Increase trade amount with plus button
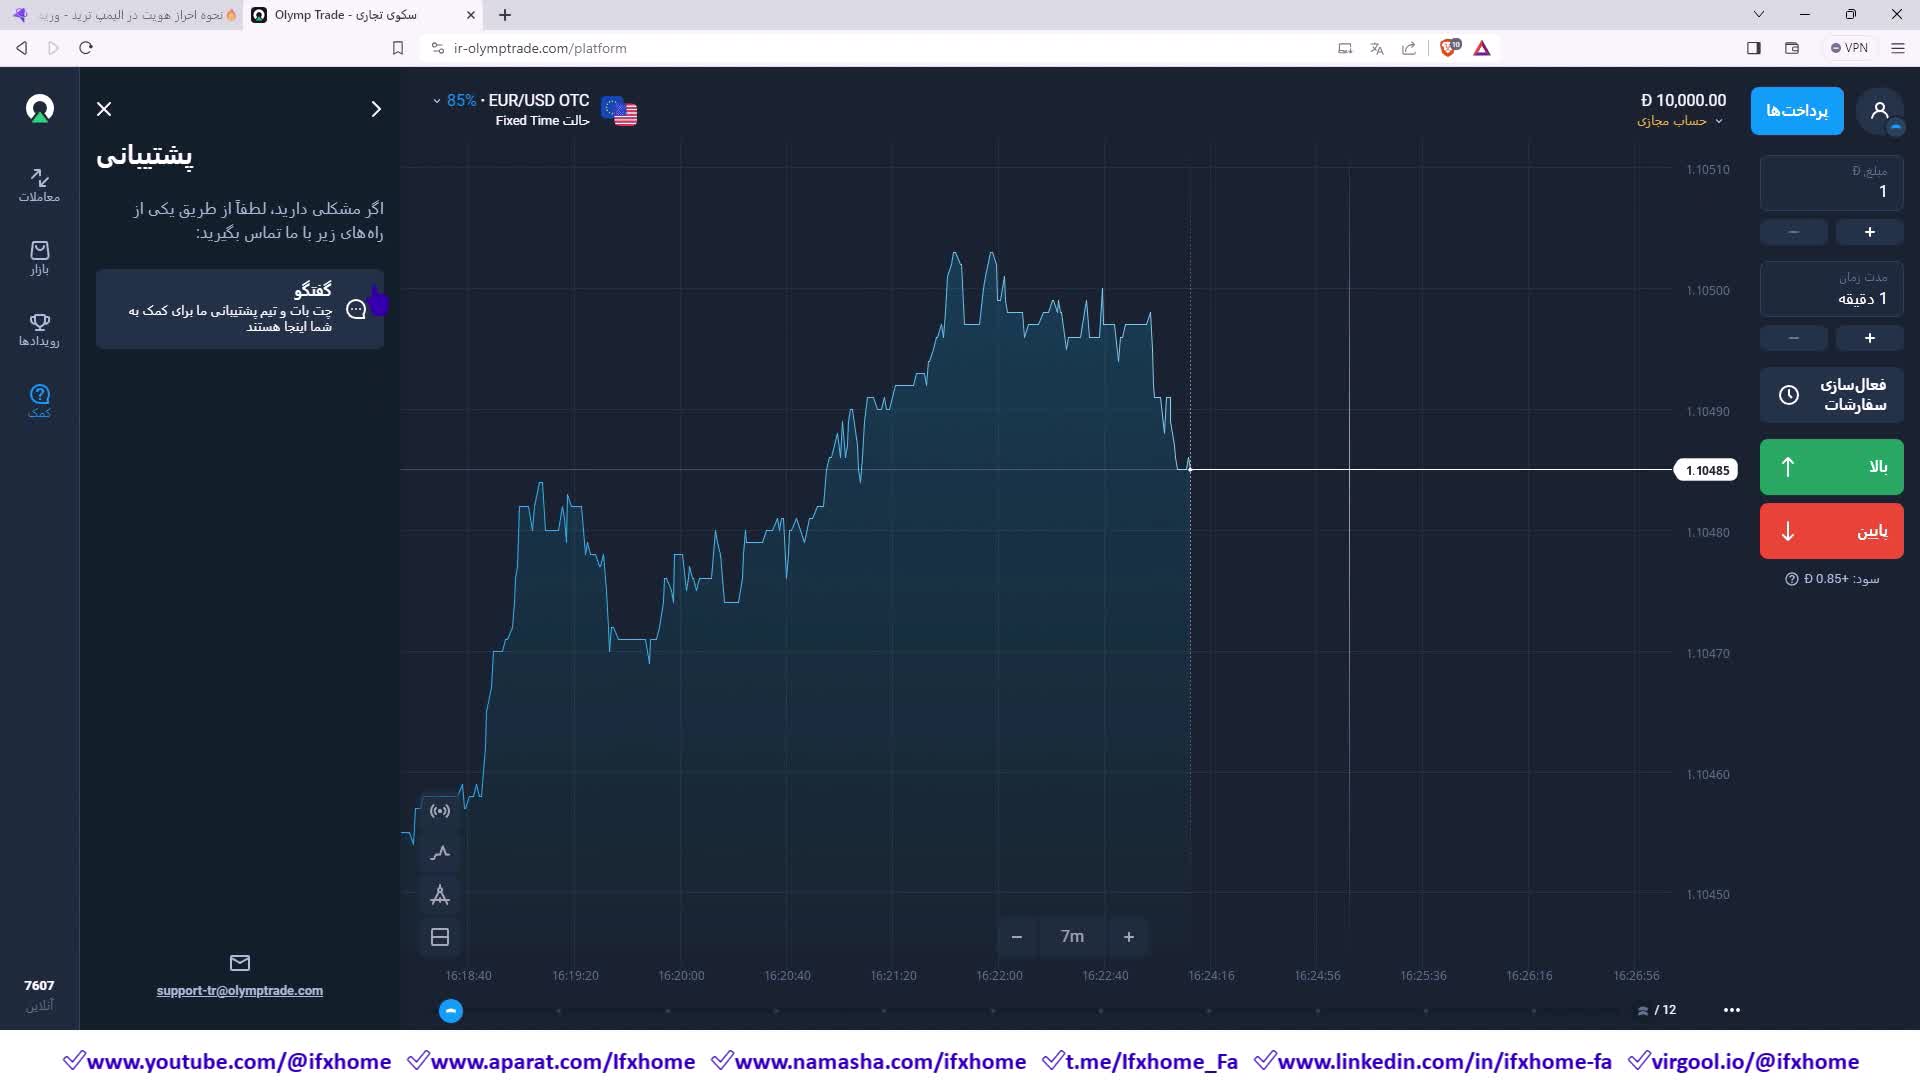The height and width of the screenshot is (1080, 1920). click(x=1869, y=232)
